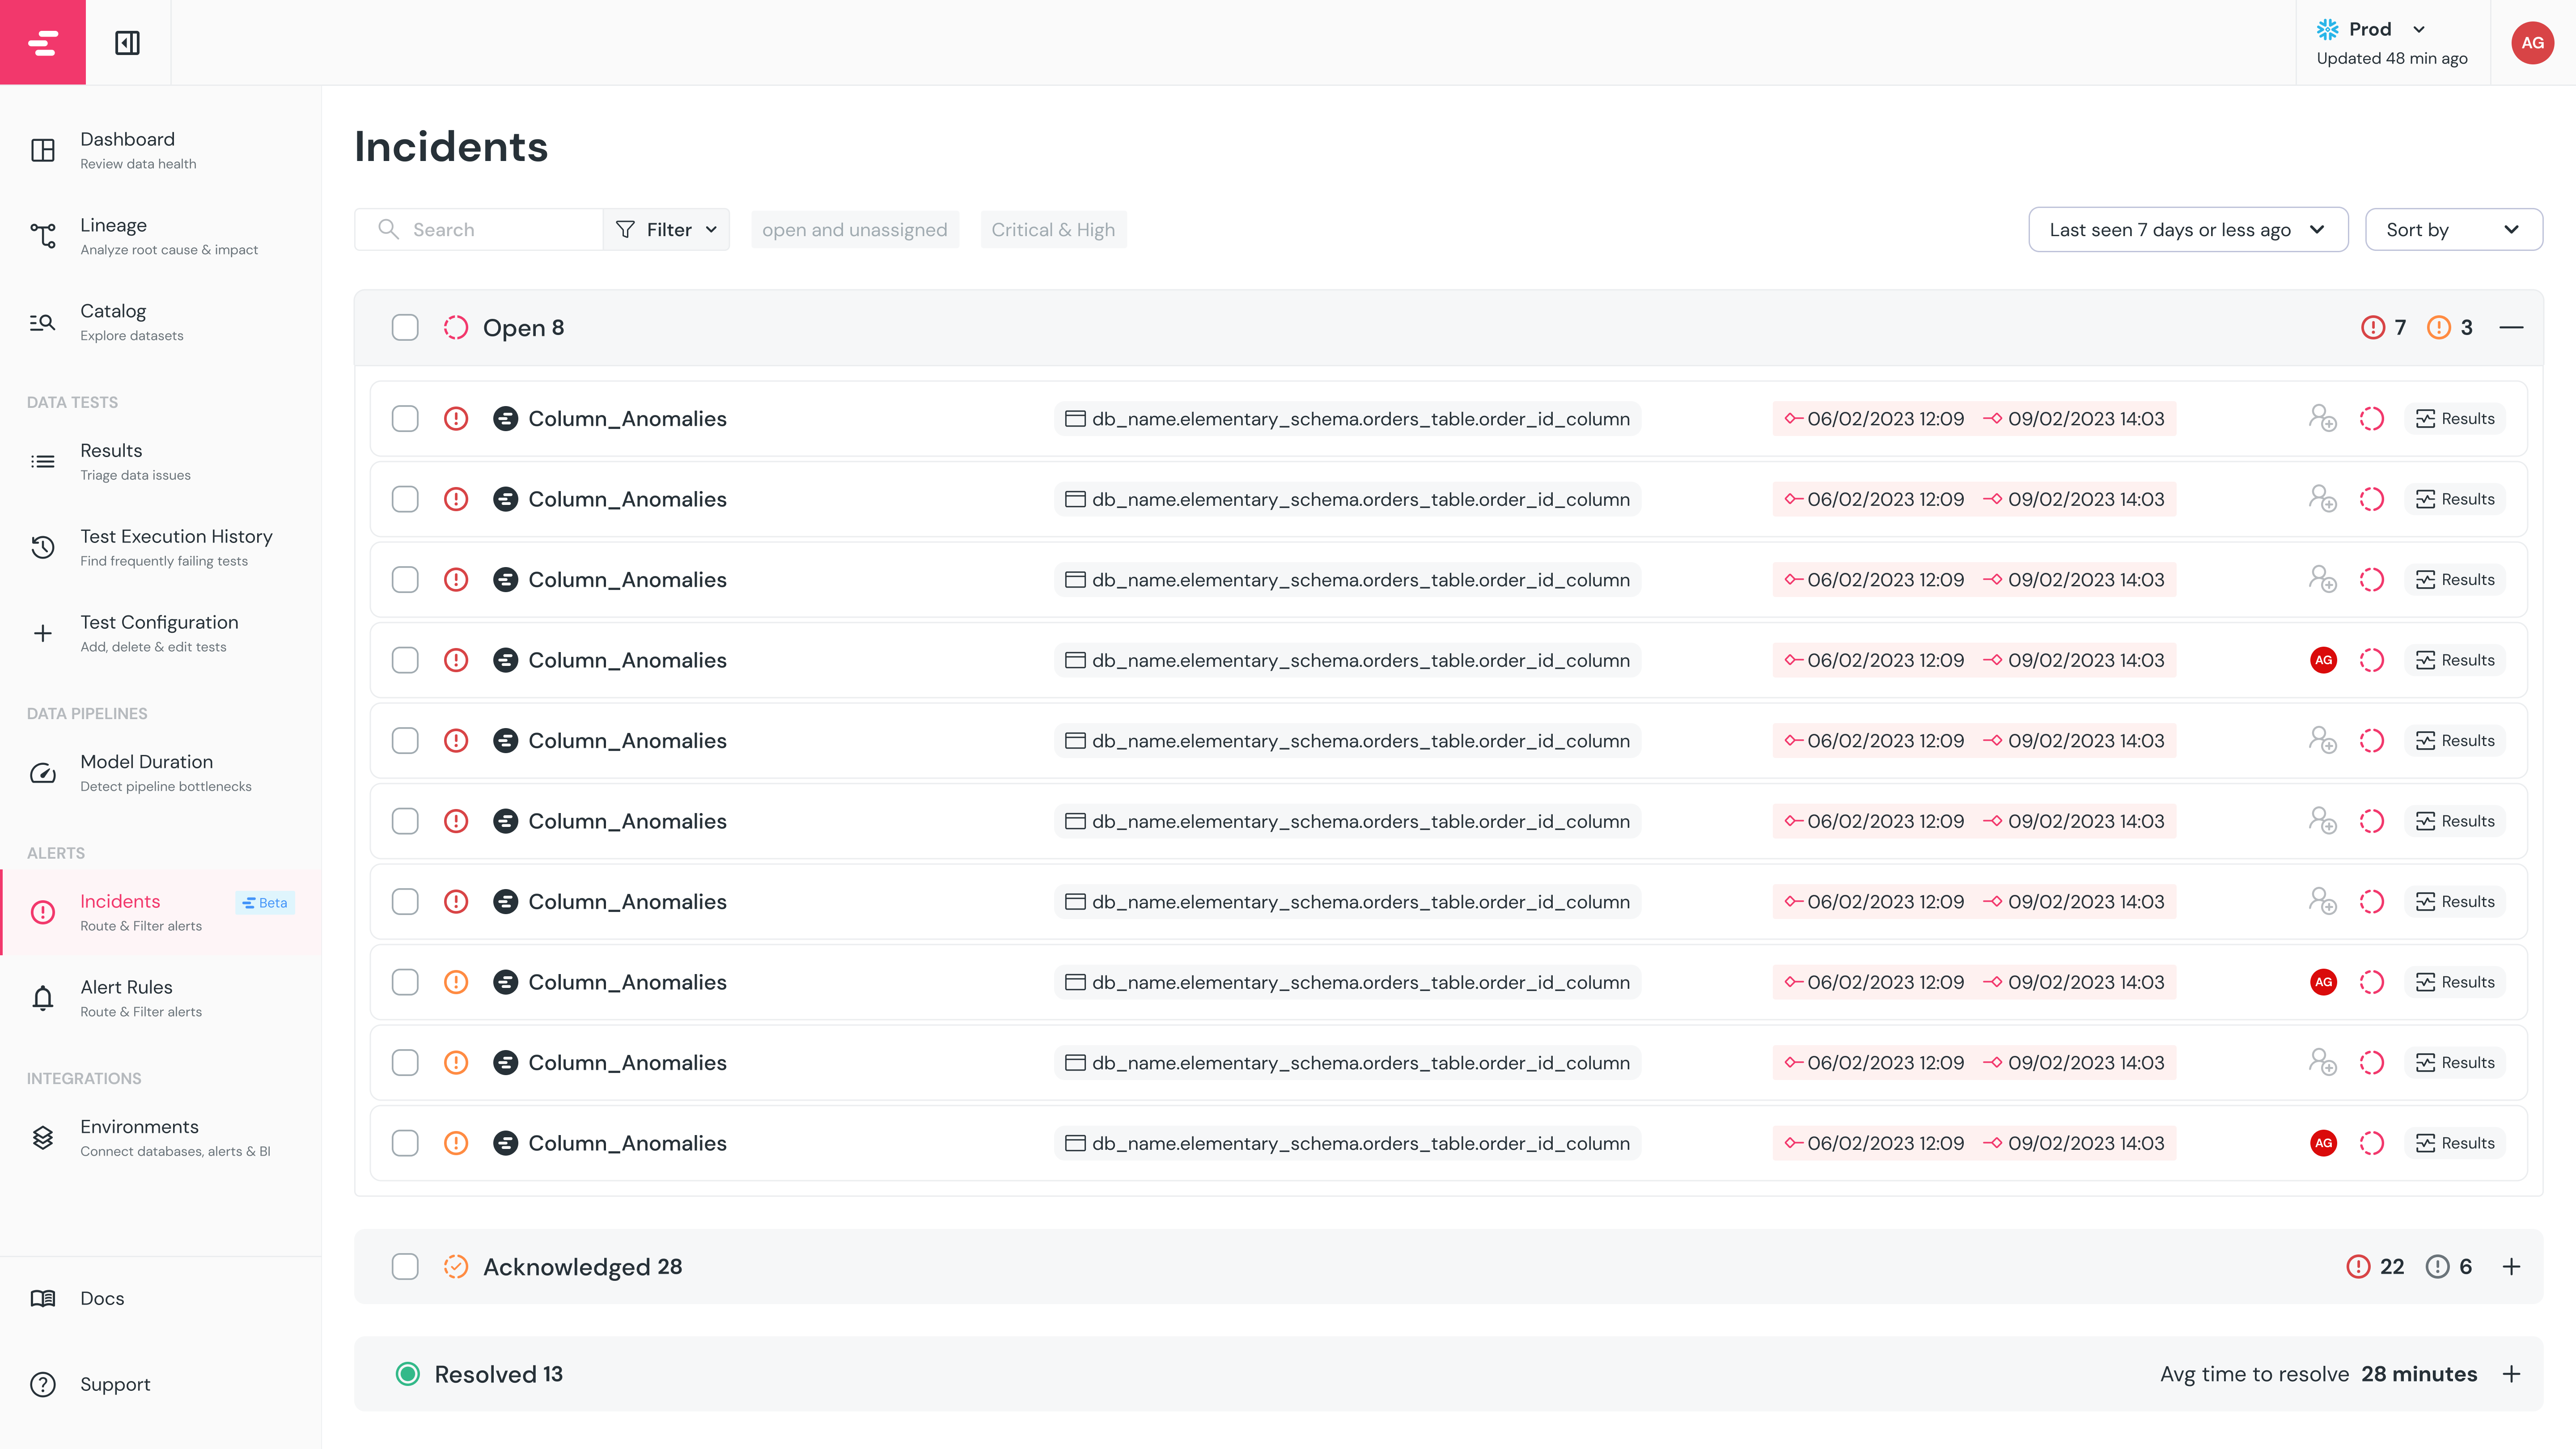This screenshot has width=2576, height=1449.
Task: Click the status circle in the fifth incident row
Action: 2371,740
